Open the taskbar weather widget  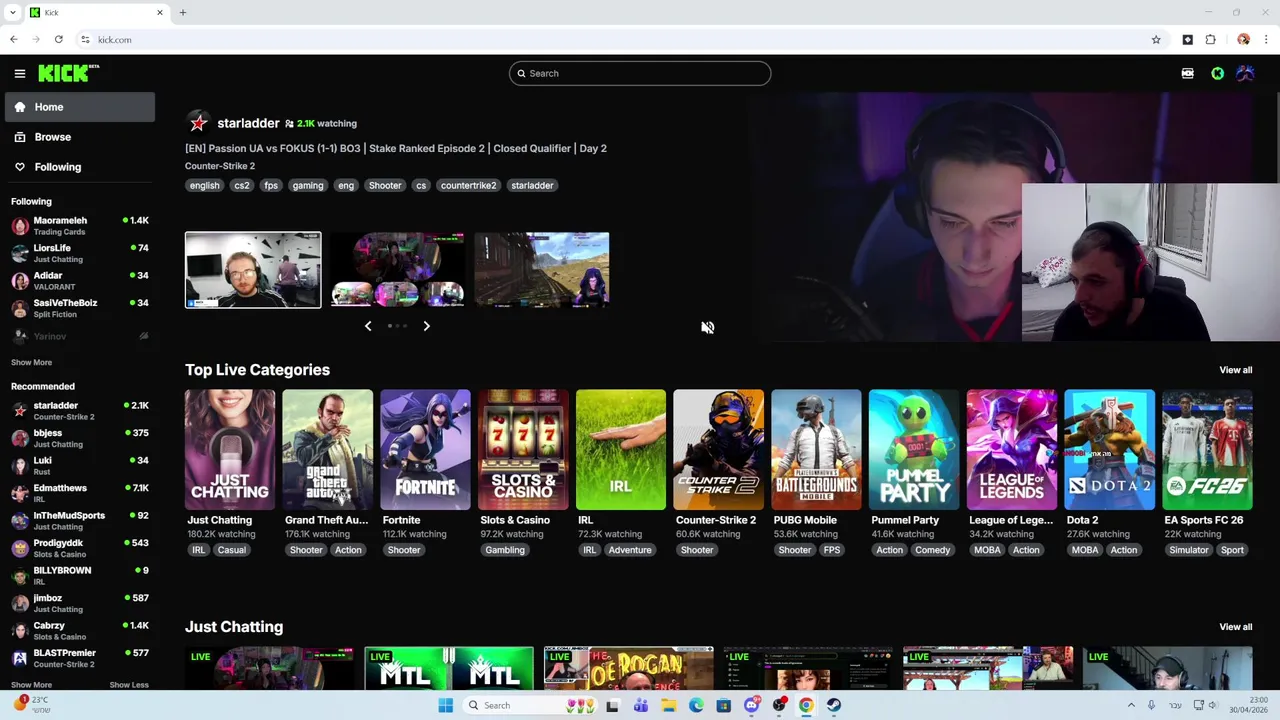(30, 704)
